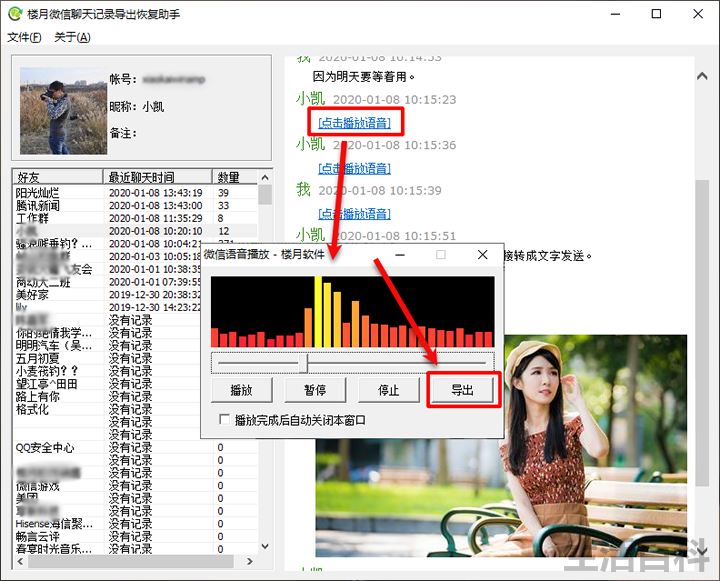The height and width of the screenshot is (581, 720).
Task: Click the 停止 button in voice player
Action: tap(388, 390)
